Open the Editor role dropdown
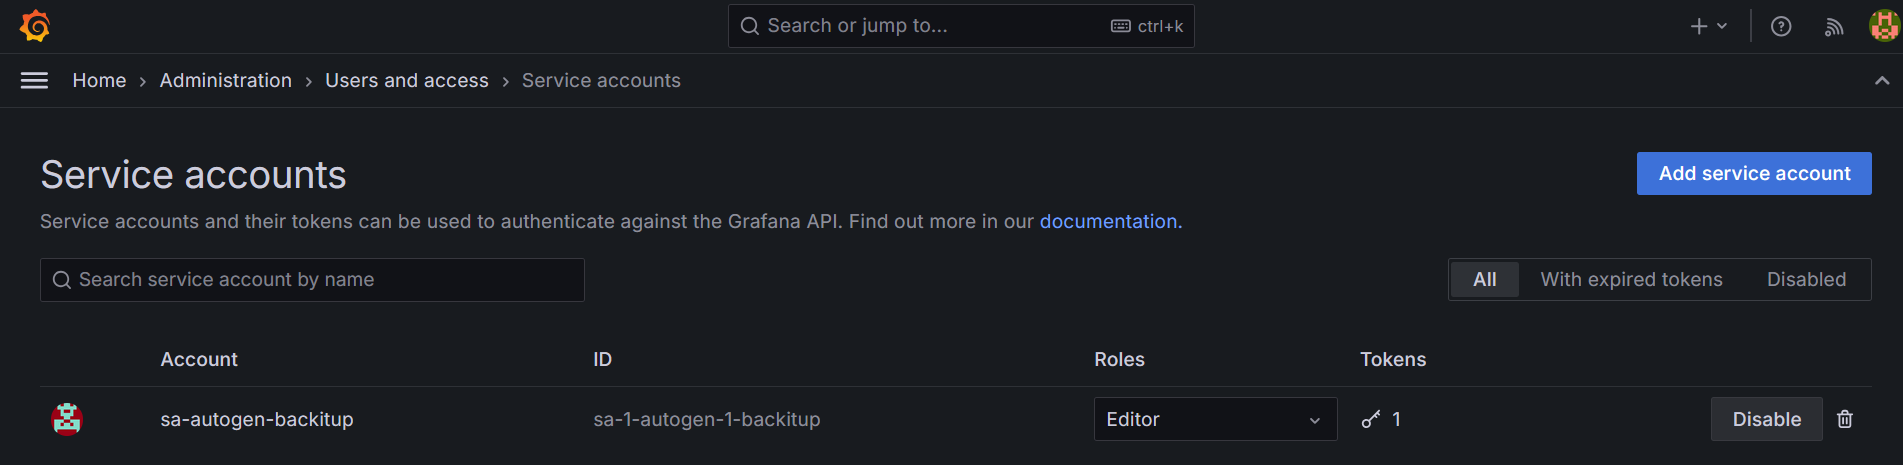1903x465 pixels. [x=1215, y=419]
